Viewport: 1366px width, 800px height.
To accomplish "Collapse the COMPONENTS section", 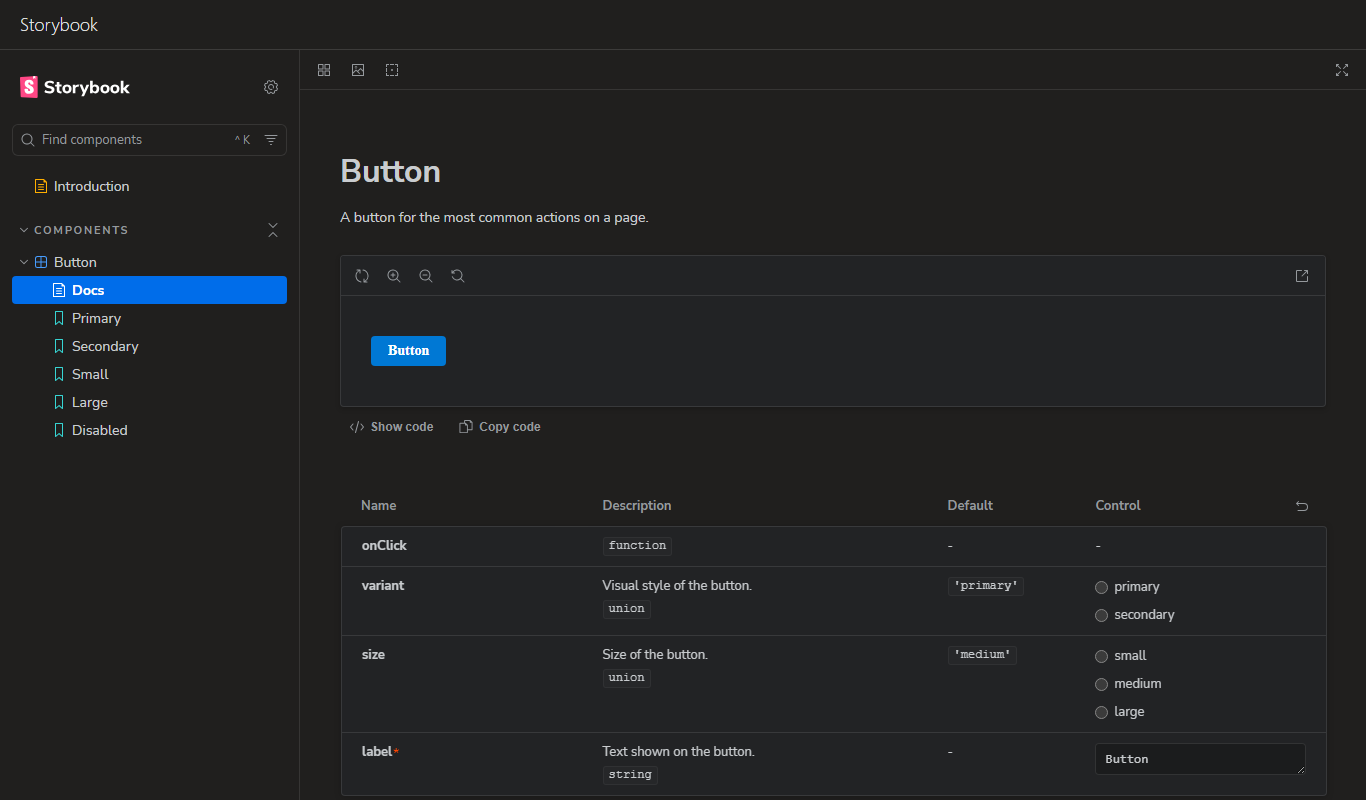I will (x=74, y=230).
